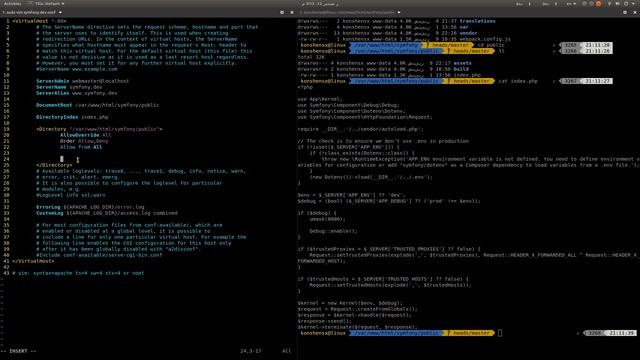Click the 'build' directory listing entry

coord(461,69)
